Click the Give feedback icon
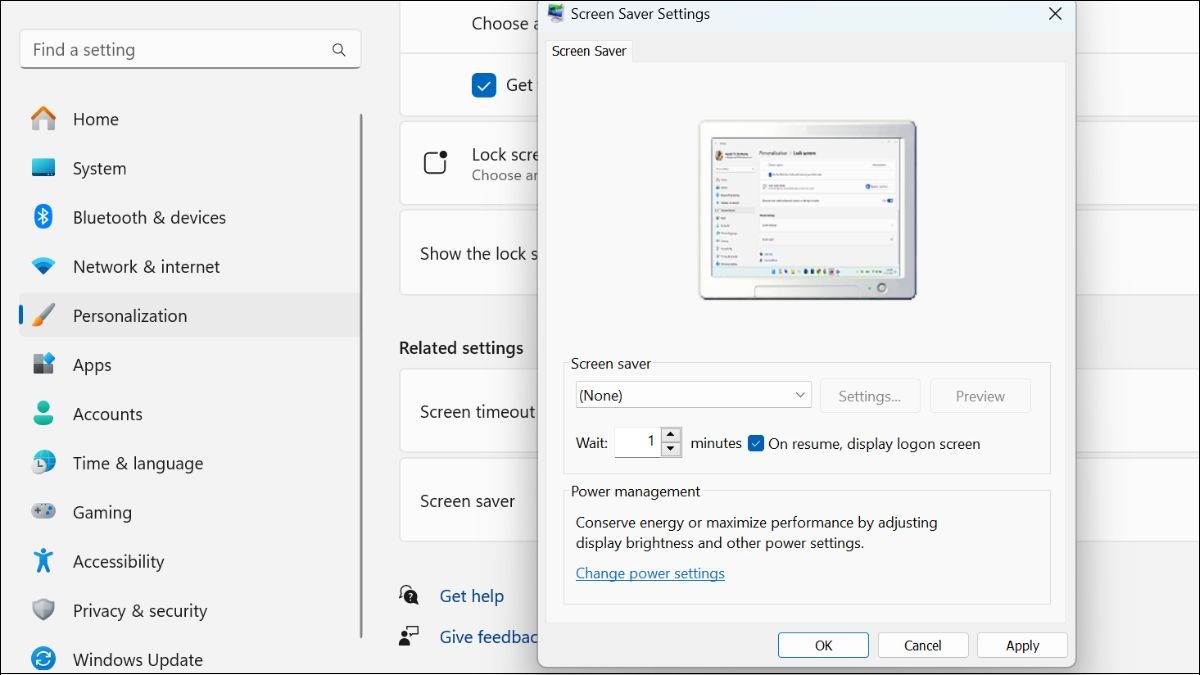Image resolution: width=1200 pixels, height=675 pixels. [409, 637]
